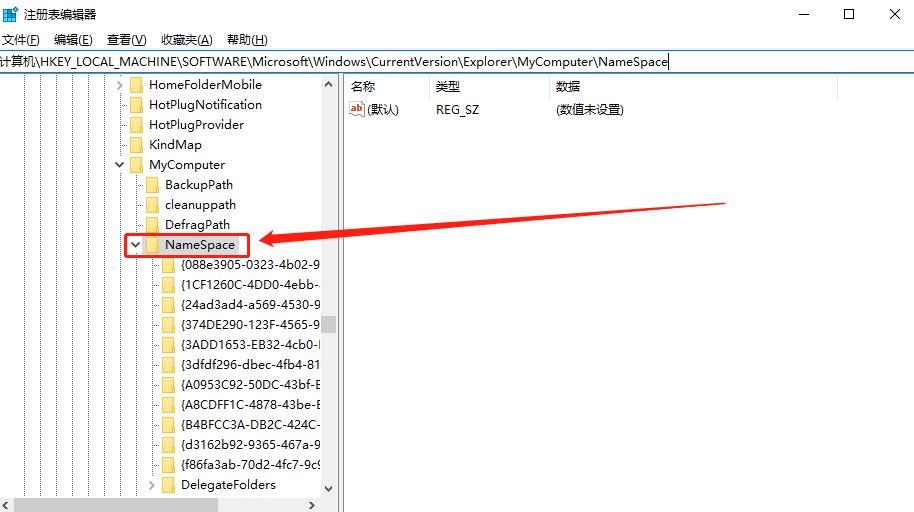
Task: Select the HotPlugProvider folder icon
Action: (136, 125)
